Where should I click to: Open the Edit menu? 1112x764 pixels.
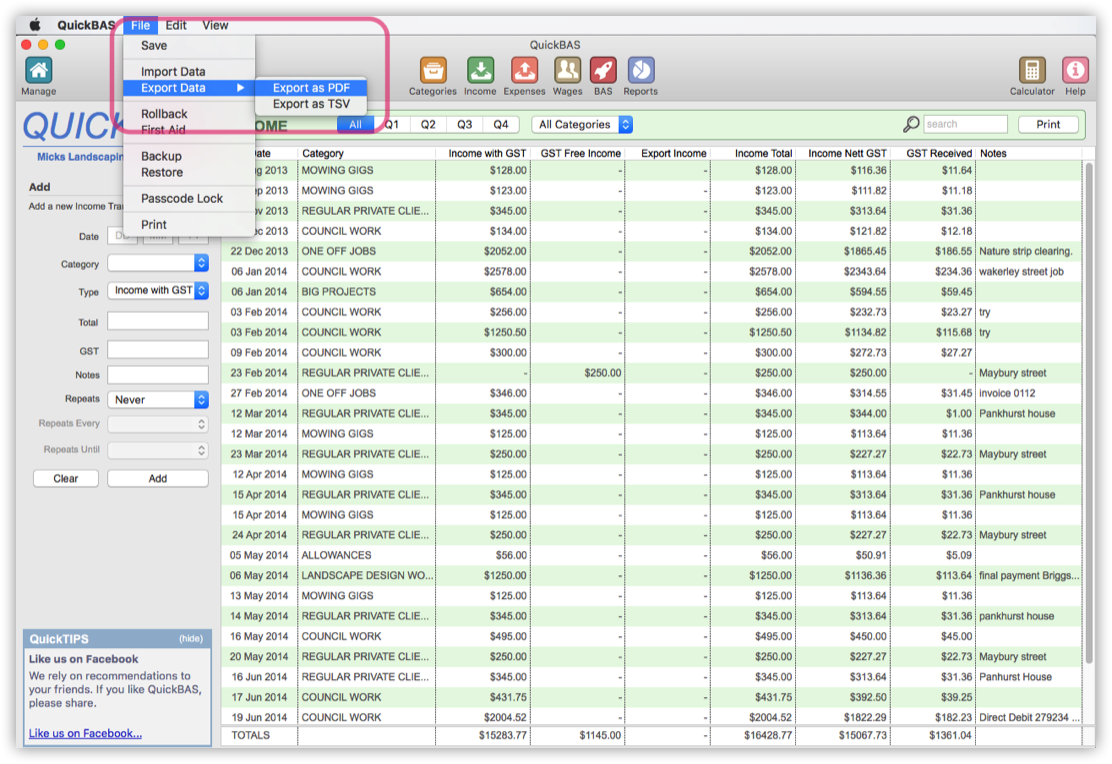point(176,25)
